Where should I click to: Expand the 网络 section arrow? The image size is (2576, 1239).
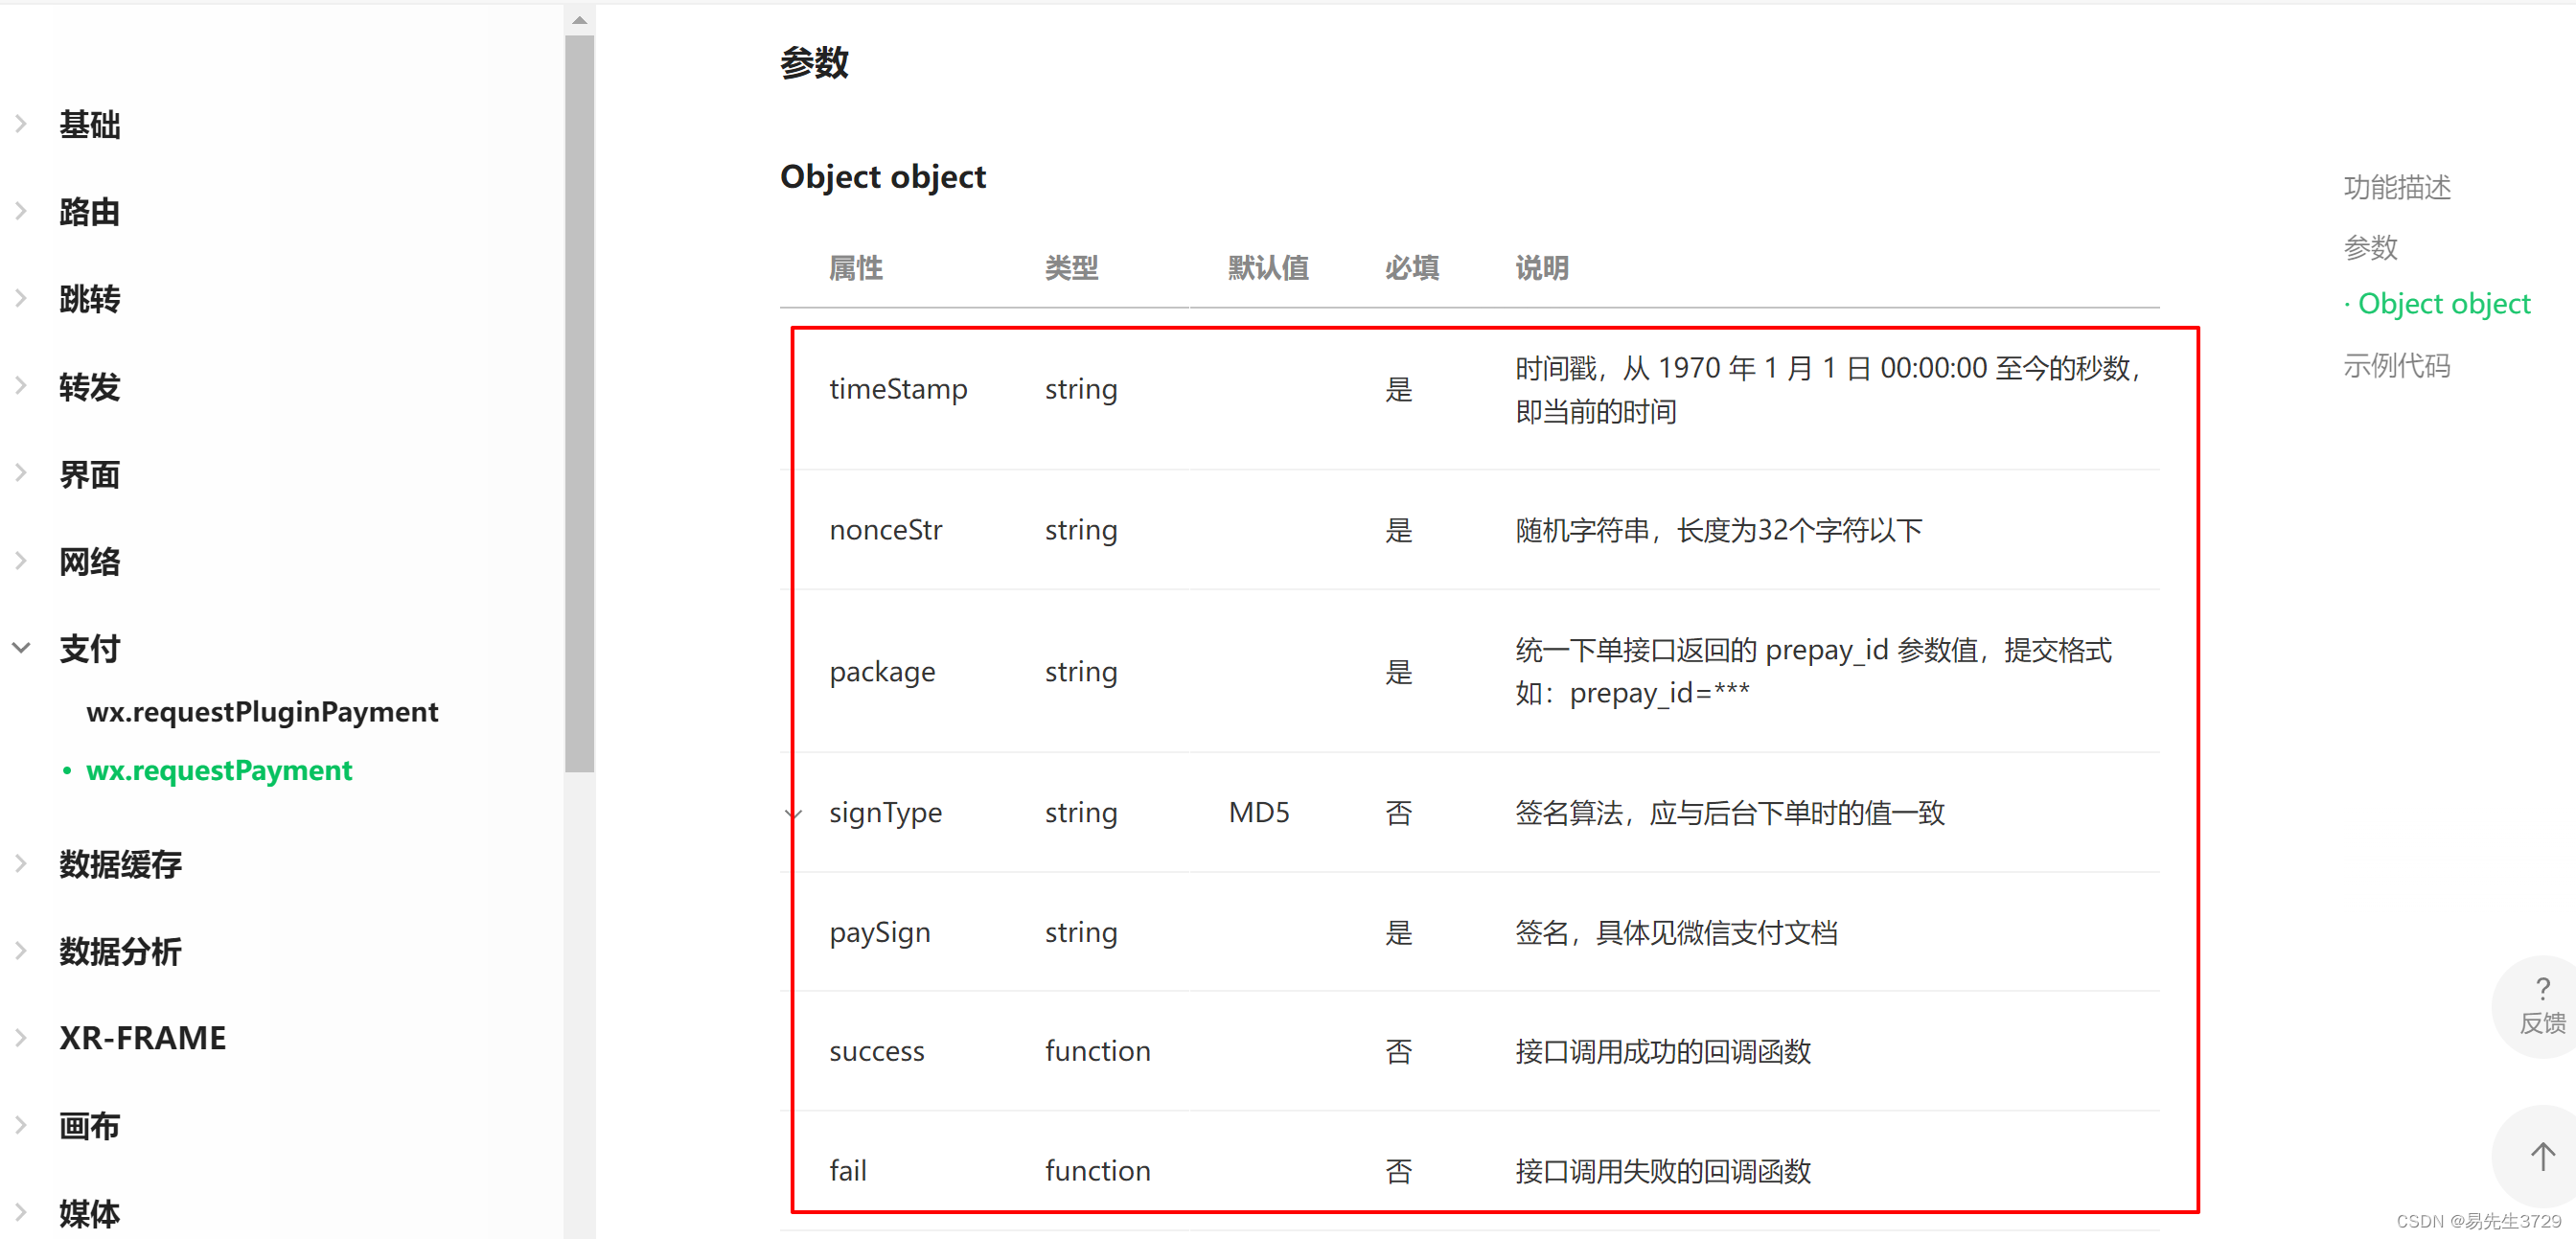tap(22, 562)
